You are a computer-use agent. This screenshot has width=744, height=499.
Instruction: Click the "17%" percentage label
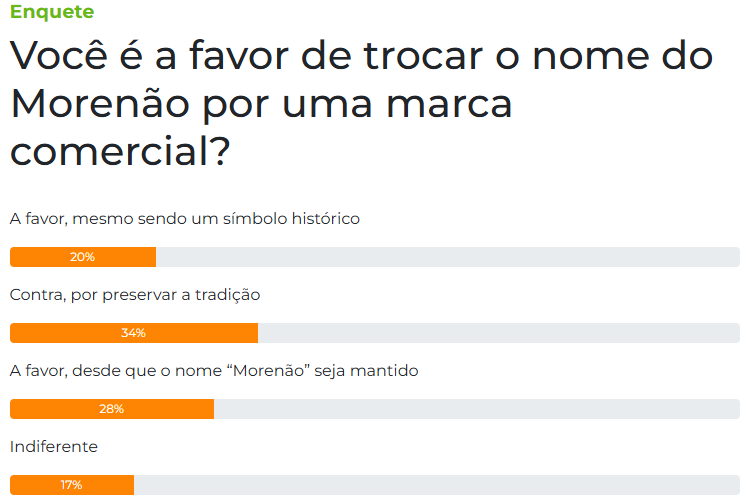coord(71,485)
